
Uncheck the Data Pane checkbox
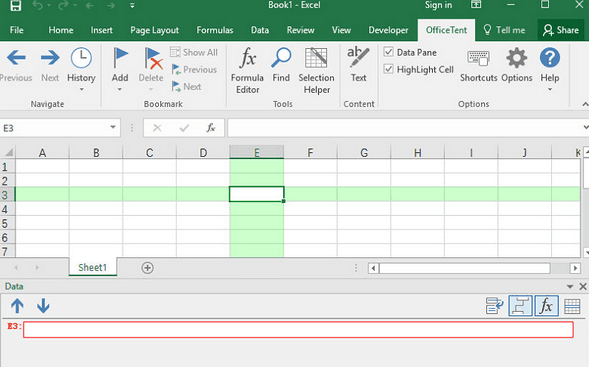388,51
